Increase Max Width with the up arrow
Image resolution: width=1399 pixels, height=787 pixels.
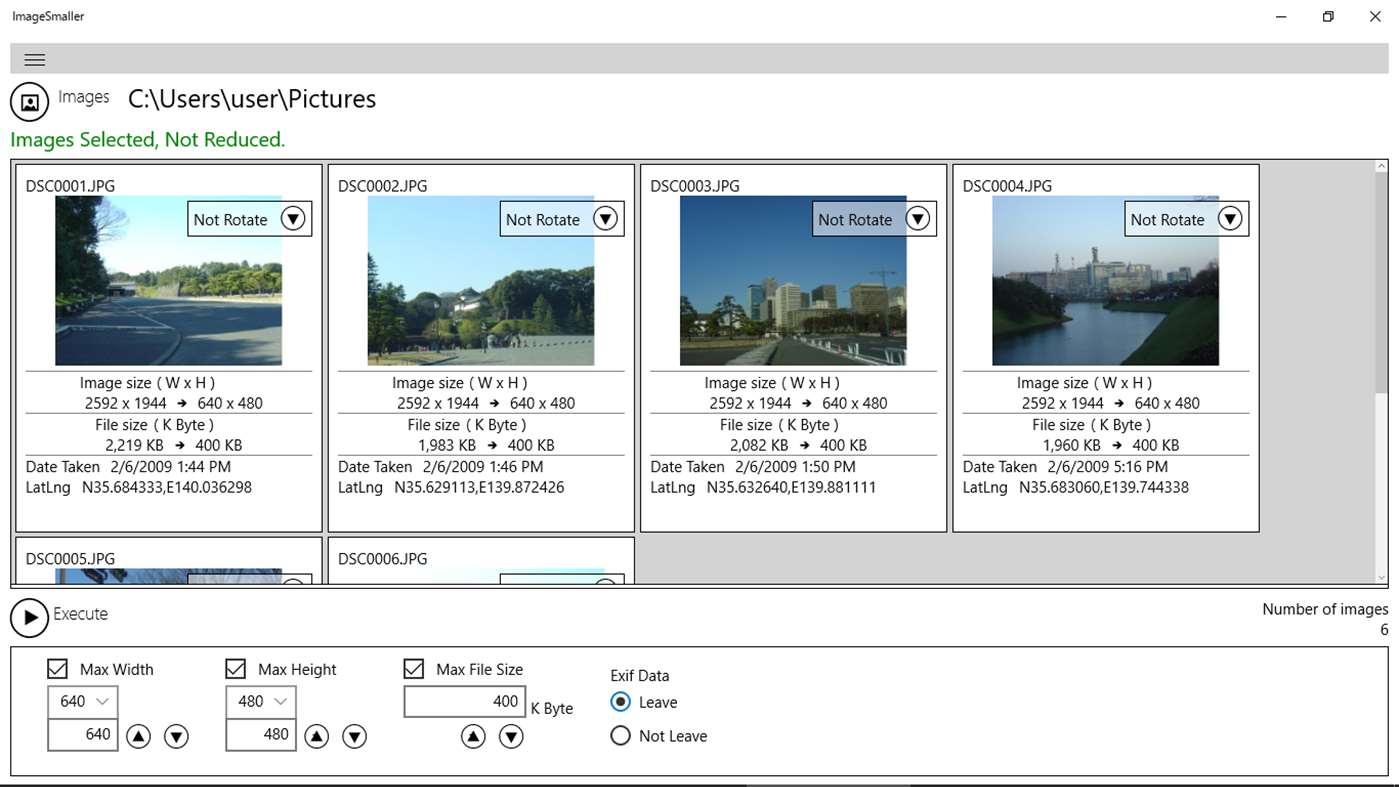(138, 737)
